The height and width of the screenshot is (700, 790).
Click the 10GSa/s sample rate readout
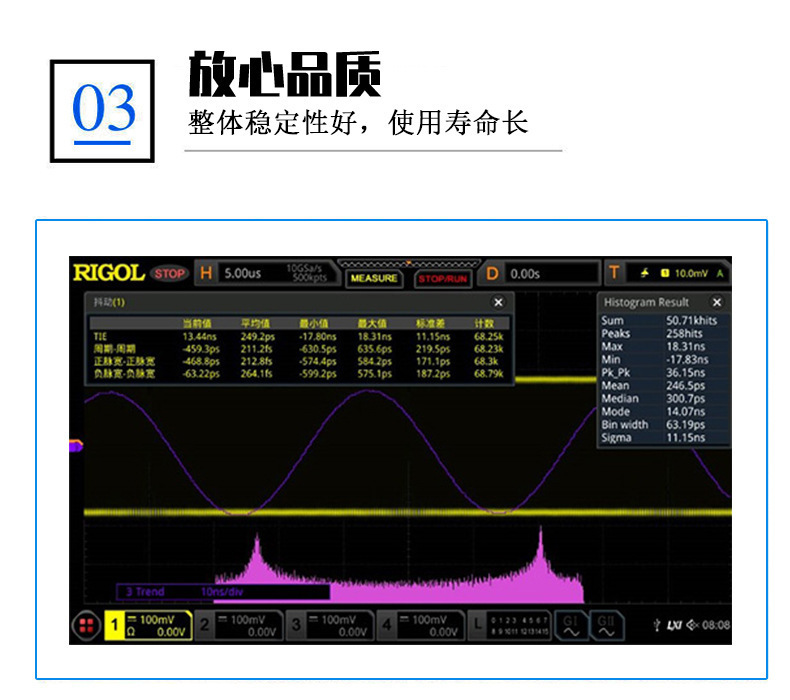304,268
